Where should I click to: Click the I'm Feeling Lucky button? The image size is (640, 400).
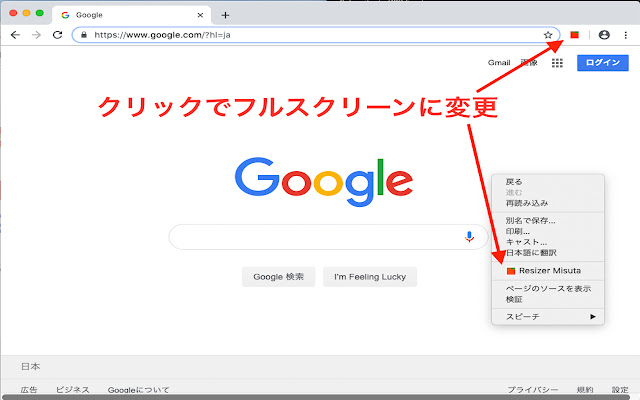(x=370, y=277)
